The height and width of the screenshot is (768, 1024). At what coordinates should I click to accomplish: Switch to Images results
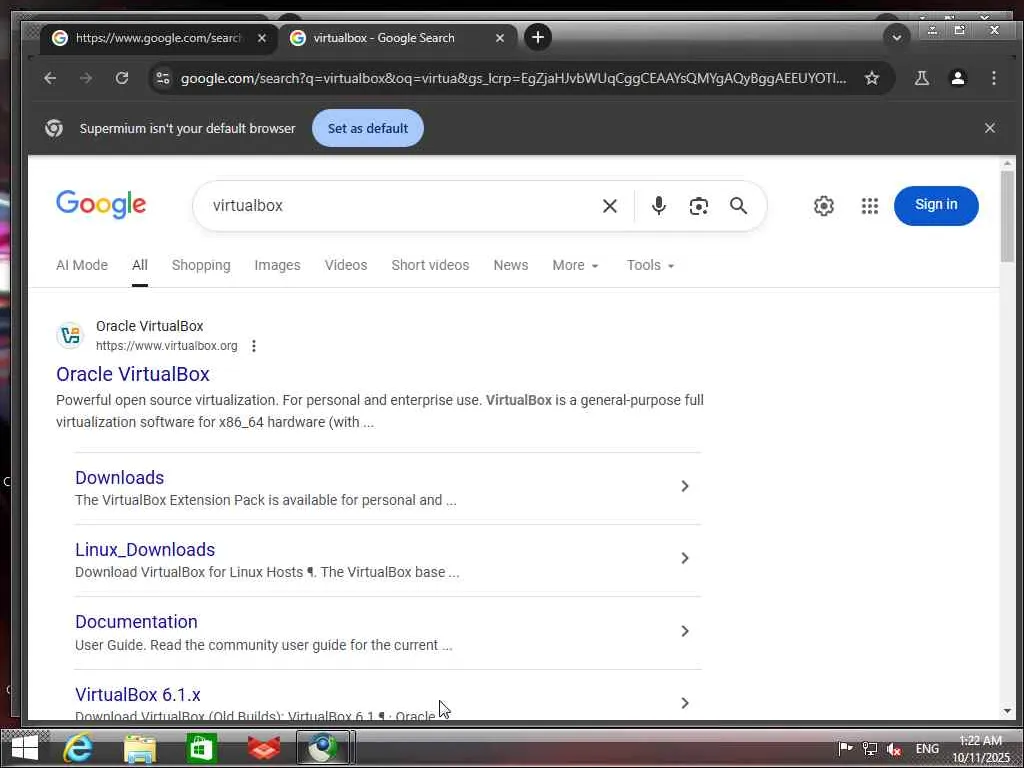pos(278,266)
